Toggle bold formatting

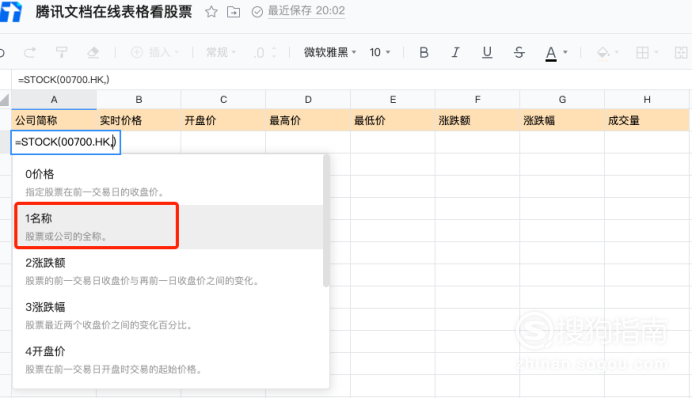tap(424, 53)
